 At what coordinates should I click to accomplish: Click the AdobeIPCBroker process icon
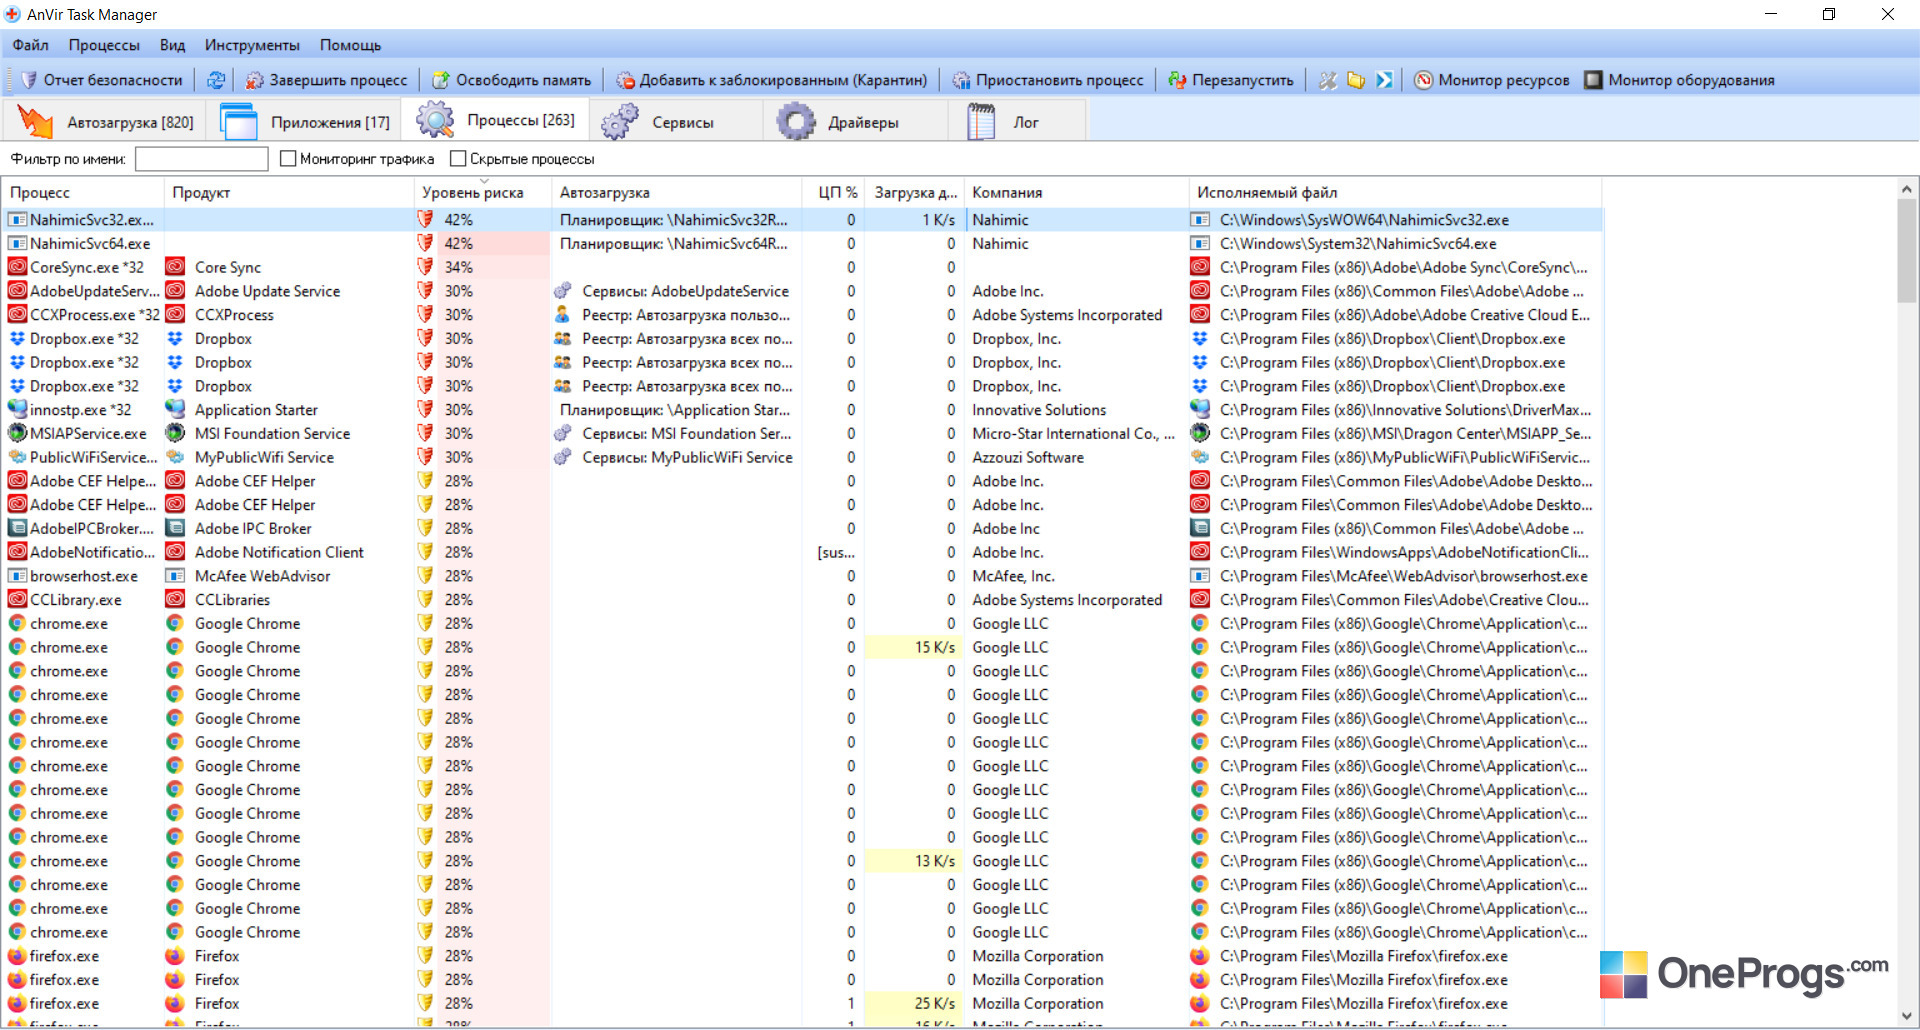(17, 528)
